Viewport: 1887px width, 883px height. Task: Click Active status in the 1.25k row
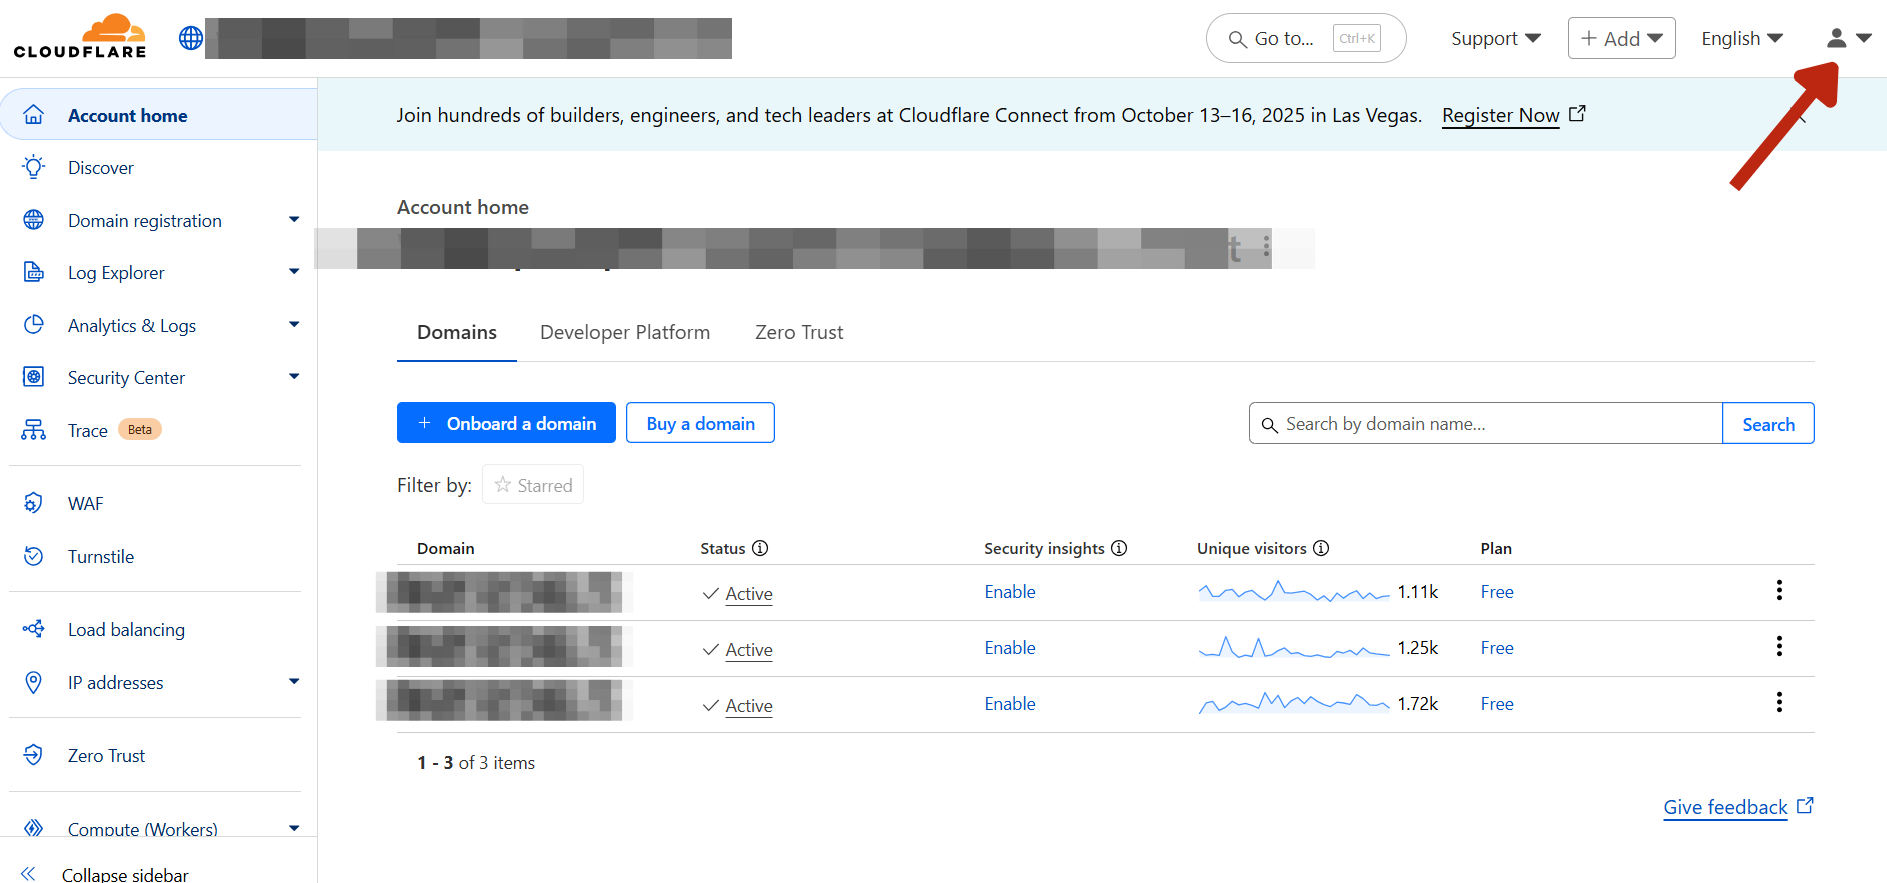(x=749, y=650)
